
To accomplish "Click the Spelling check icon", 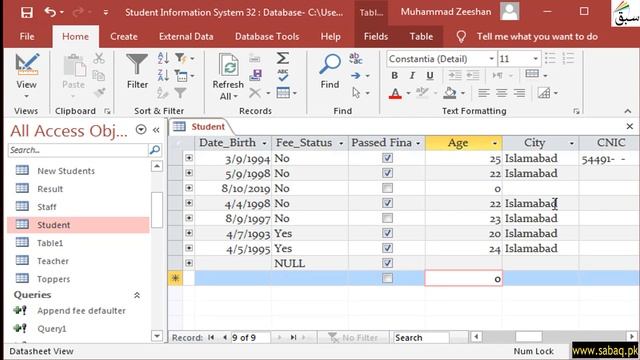I will 282,76.
